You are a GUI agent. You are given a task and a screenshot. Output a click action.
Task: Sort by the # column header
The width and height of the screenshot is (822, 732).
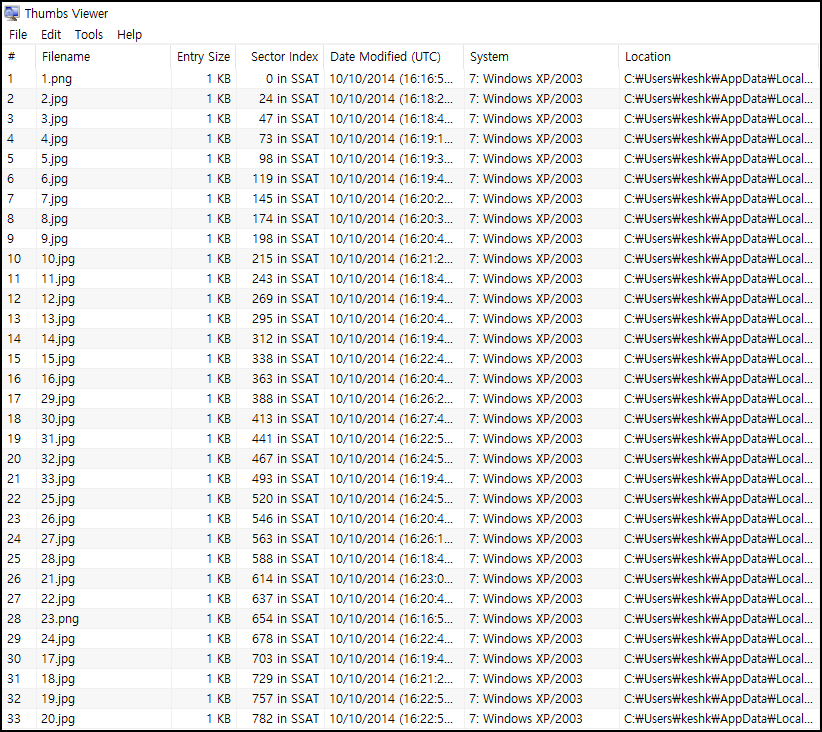(x=19, y=57)
